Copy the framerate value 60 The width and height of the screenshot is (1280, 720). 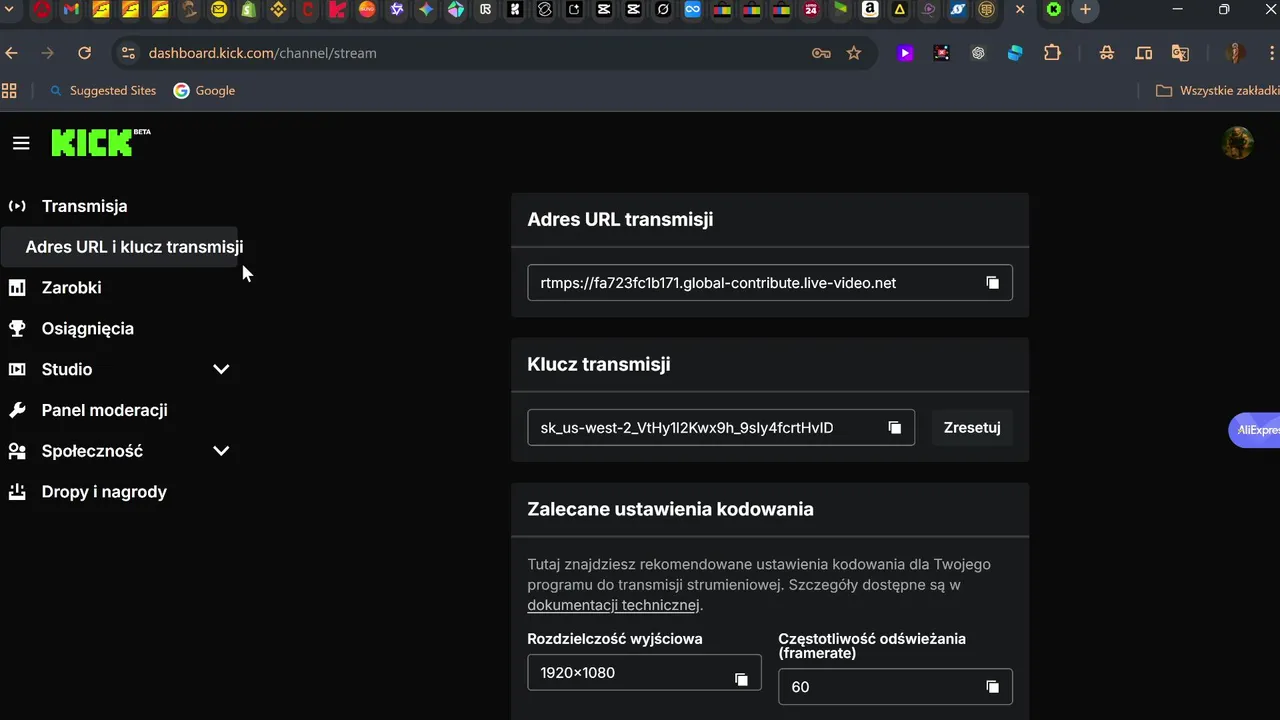[x=992, y=687]
